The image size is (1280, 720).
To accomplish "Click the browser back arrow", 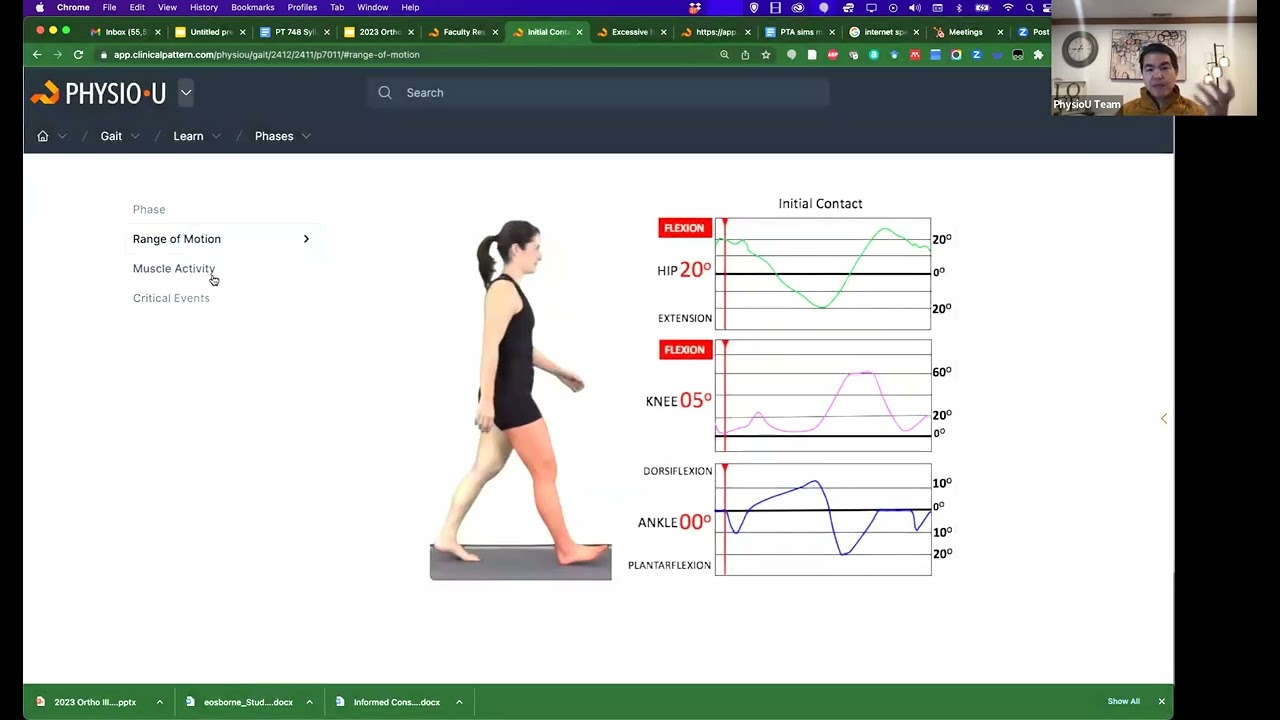I will tap(37, 55).
